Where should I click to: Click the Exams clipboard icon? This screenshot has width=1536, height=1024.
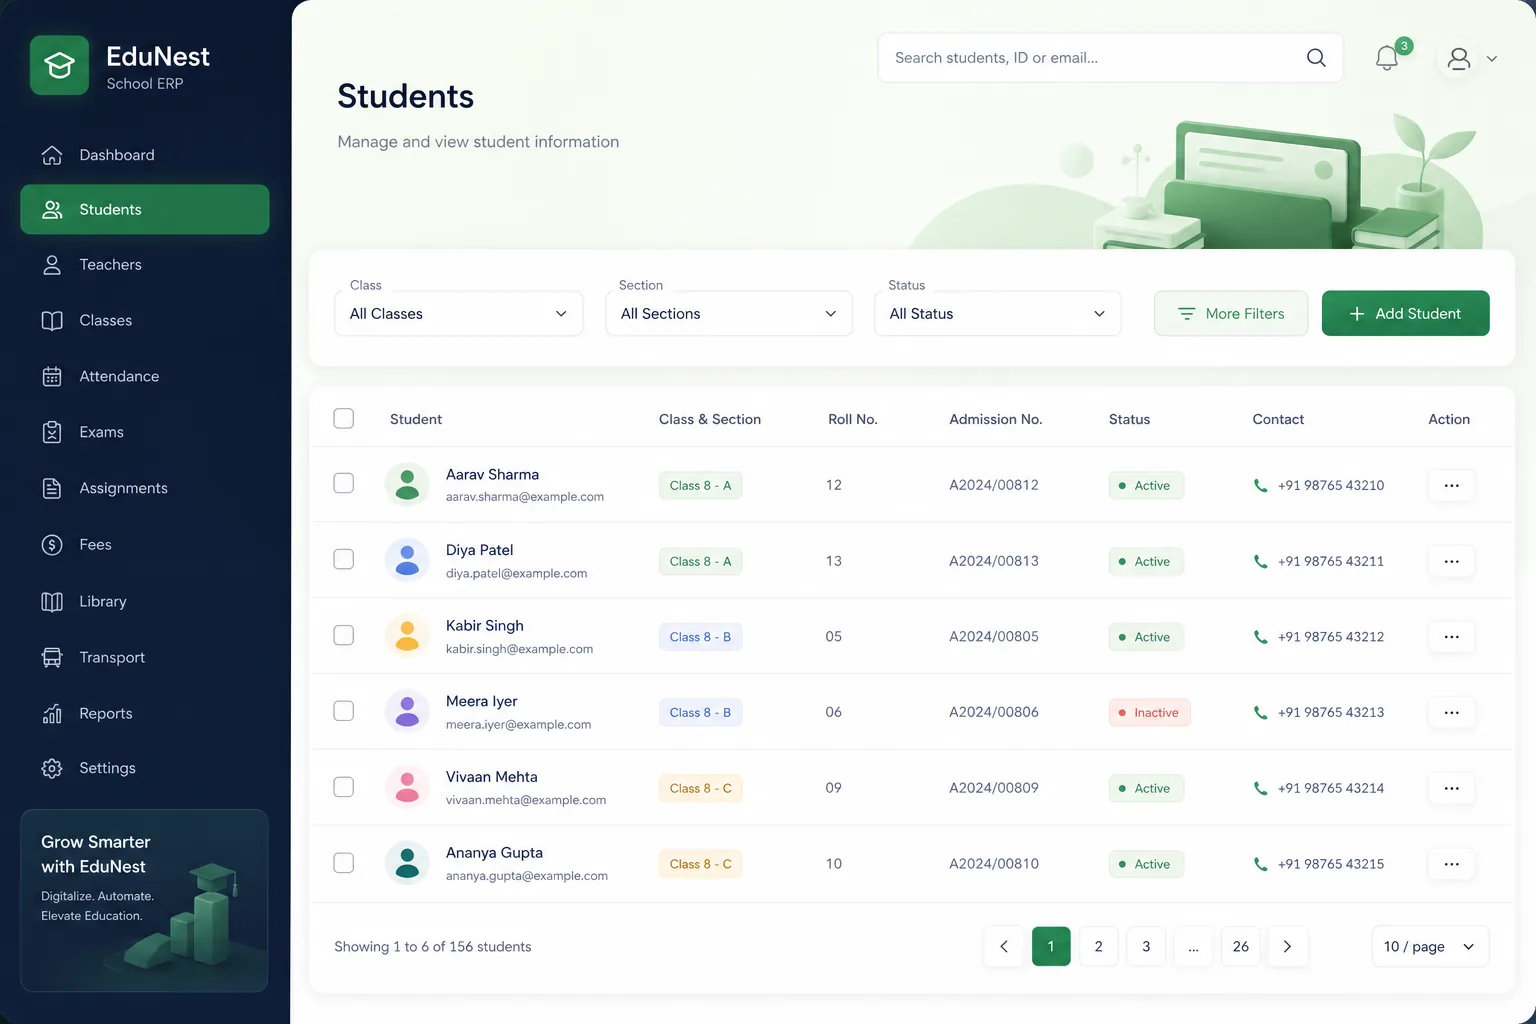pos(52,433)
